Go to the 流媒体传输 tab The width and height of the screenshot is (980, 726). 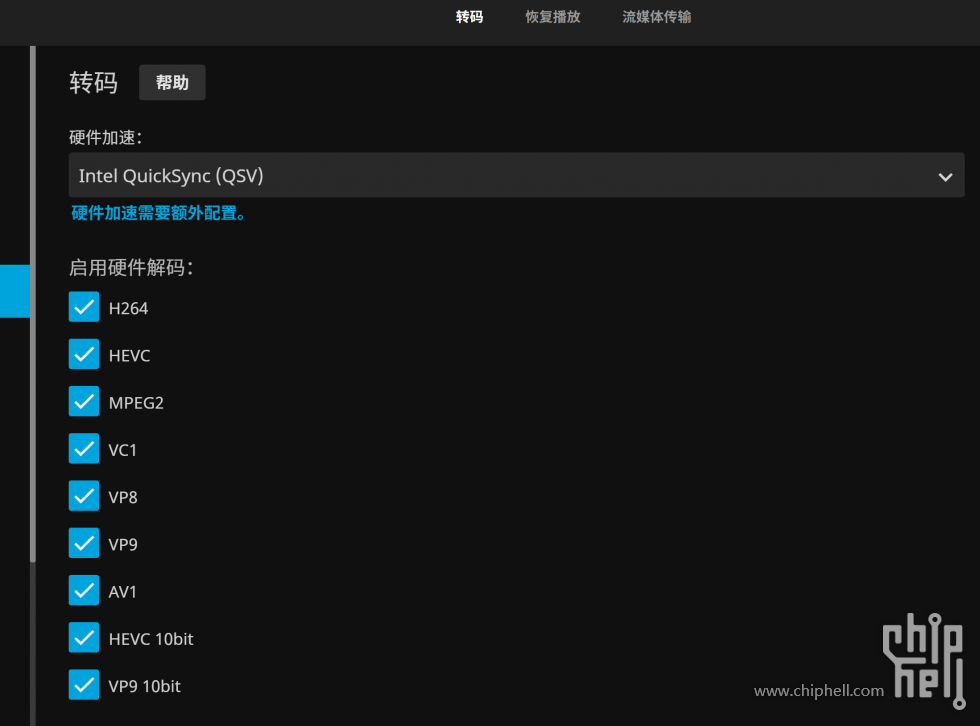[x=657, y=17]
